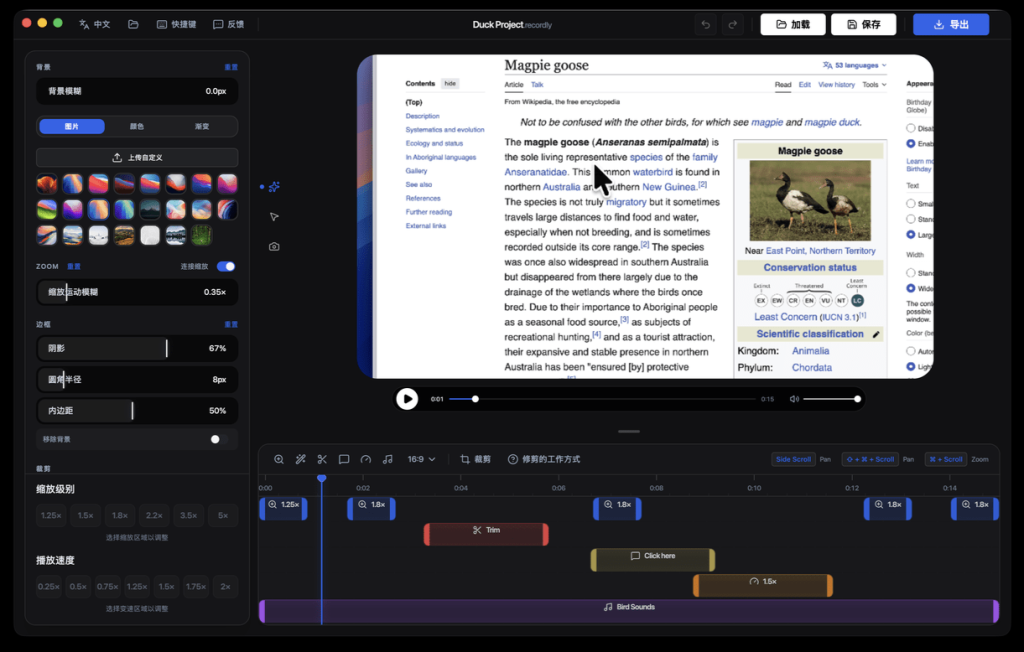Open the 16:9 aspect ratio dropdown
Screen dimensions: 1024x652
coord(421,459)
